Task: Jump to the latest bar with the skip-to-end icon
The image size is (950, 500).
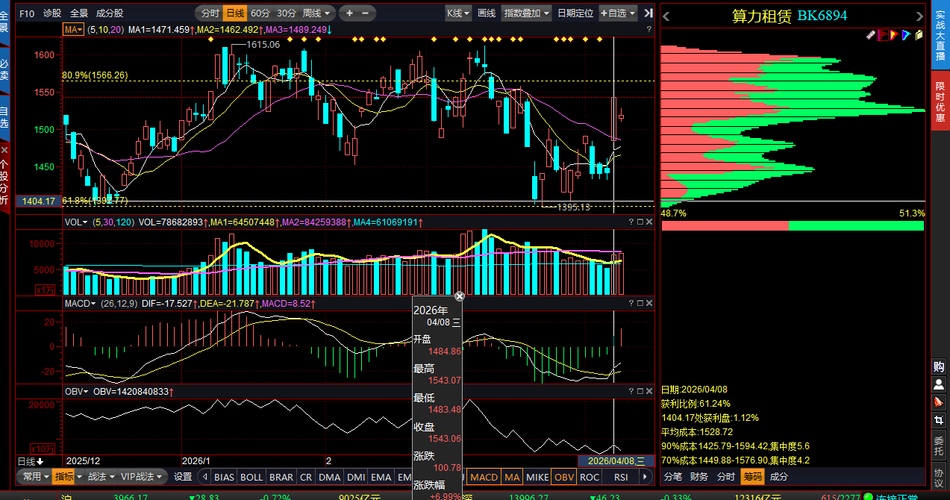Action: tap(648, 13)
